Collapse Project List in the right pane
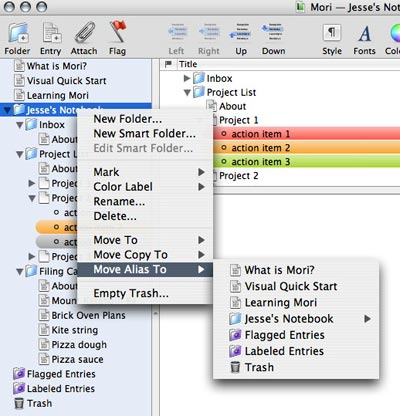 [187, 92]
